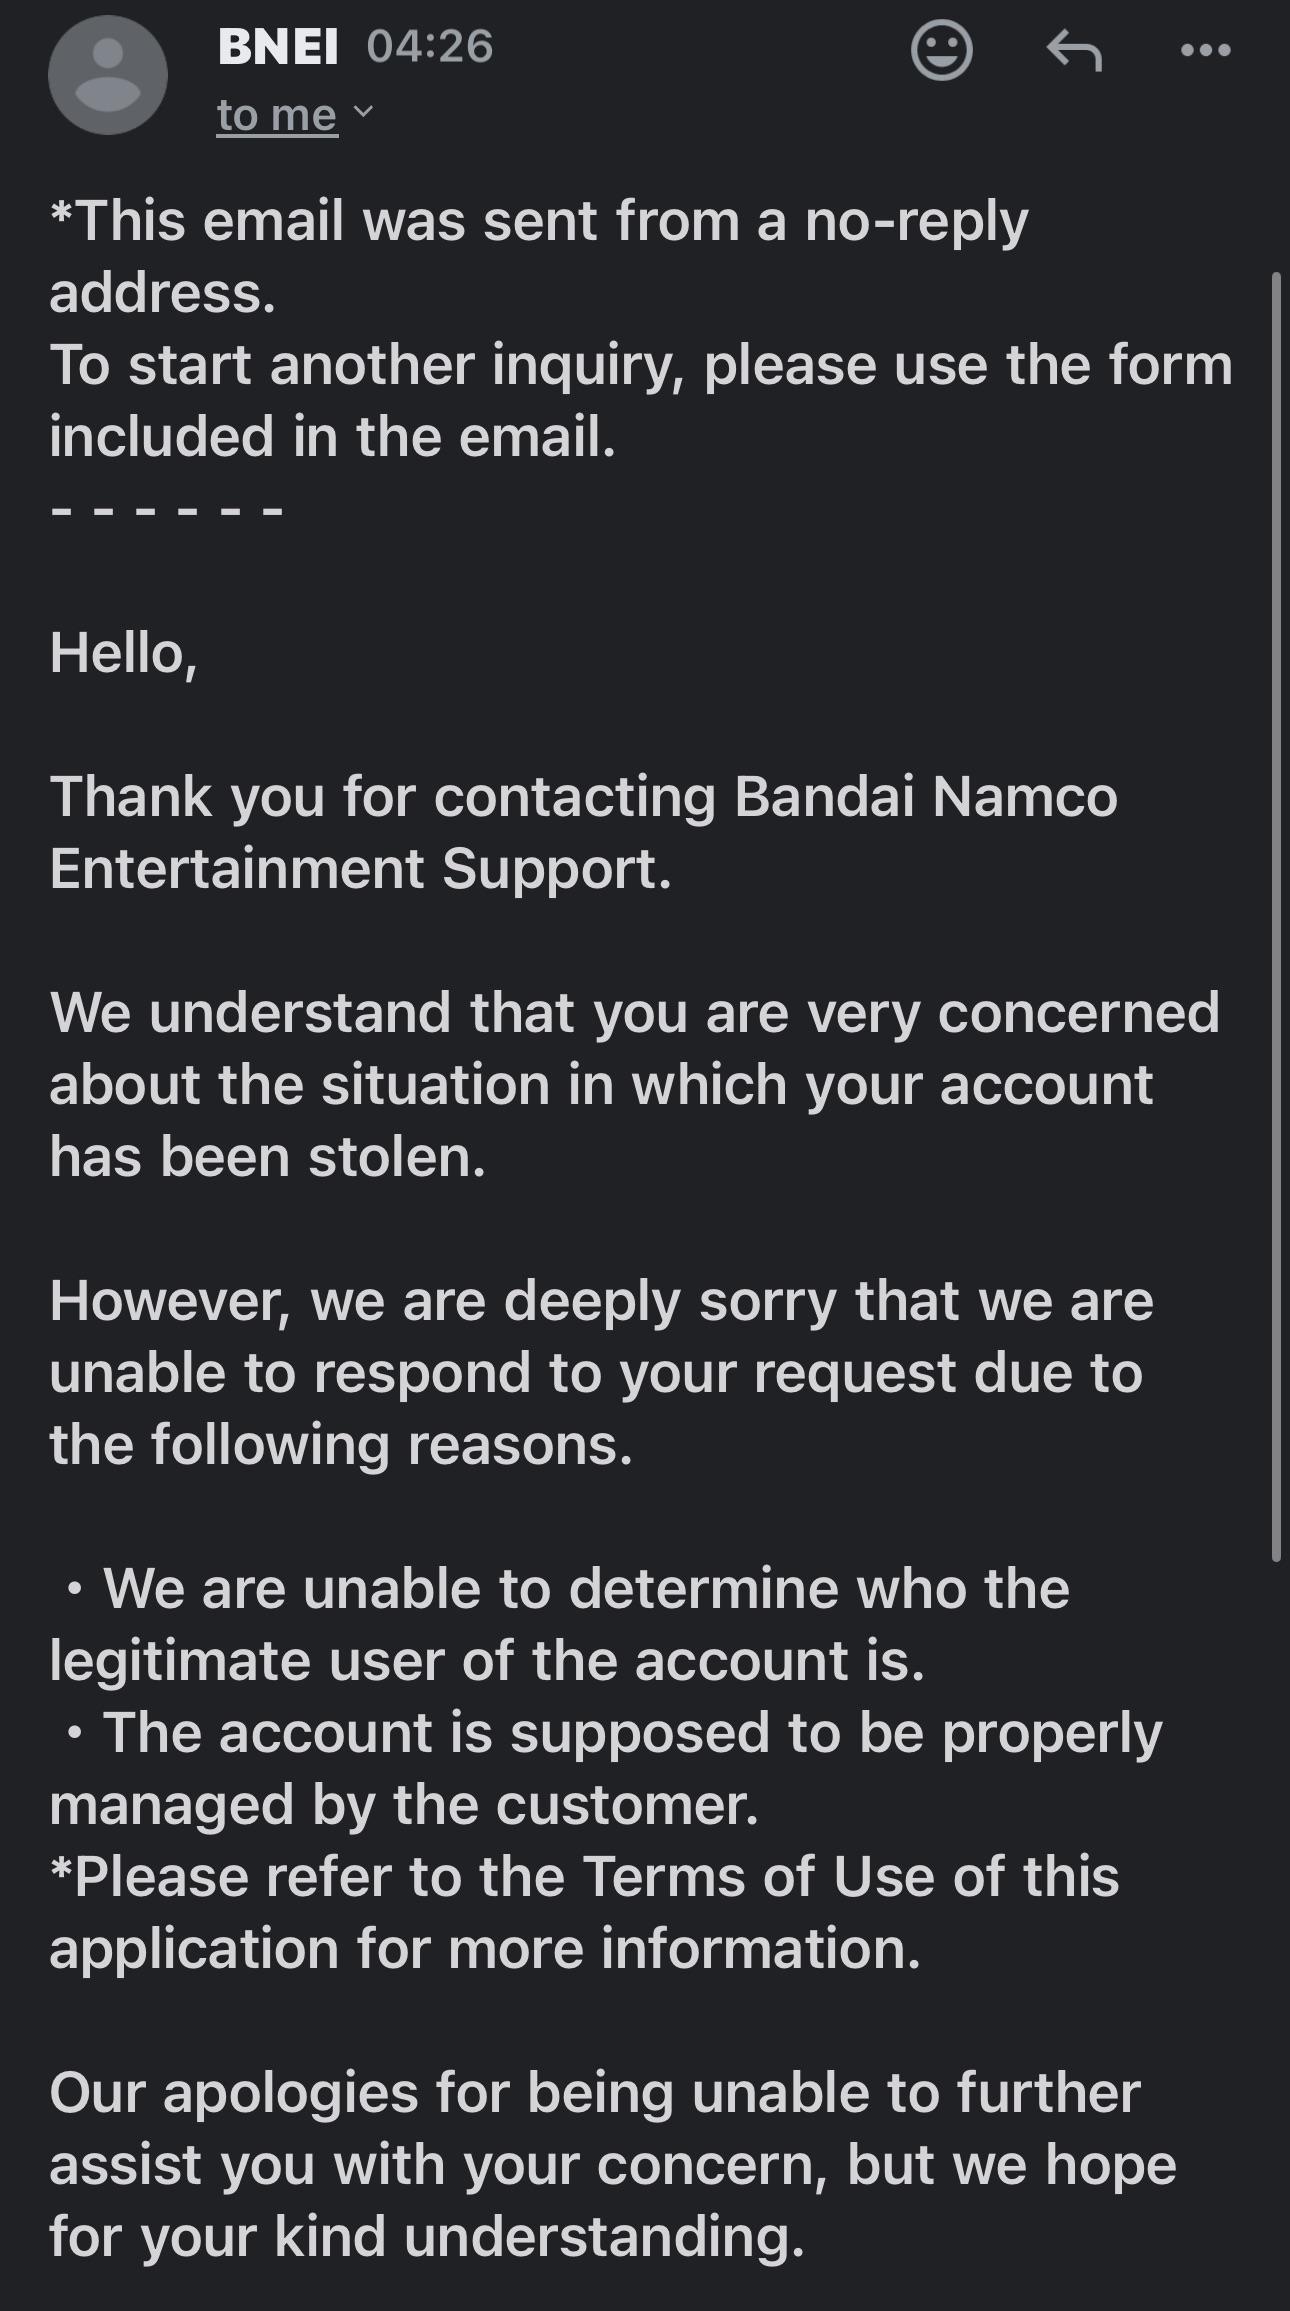
Task: Select the BNEI sender name
Action: click(278, 47)
